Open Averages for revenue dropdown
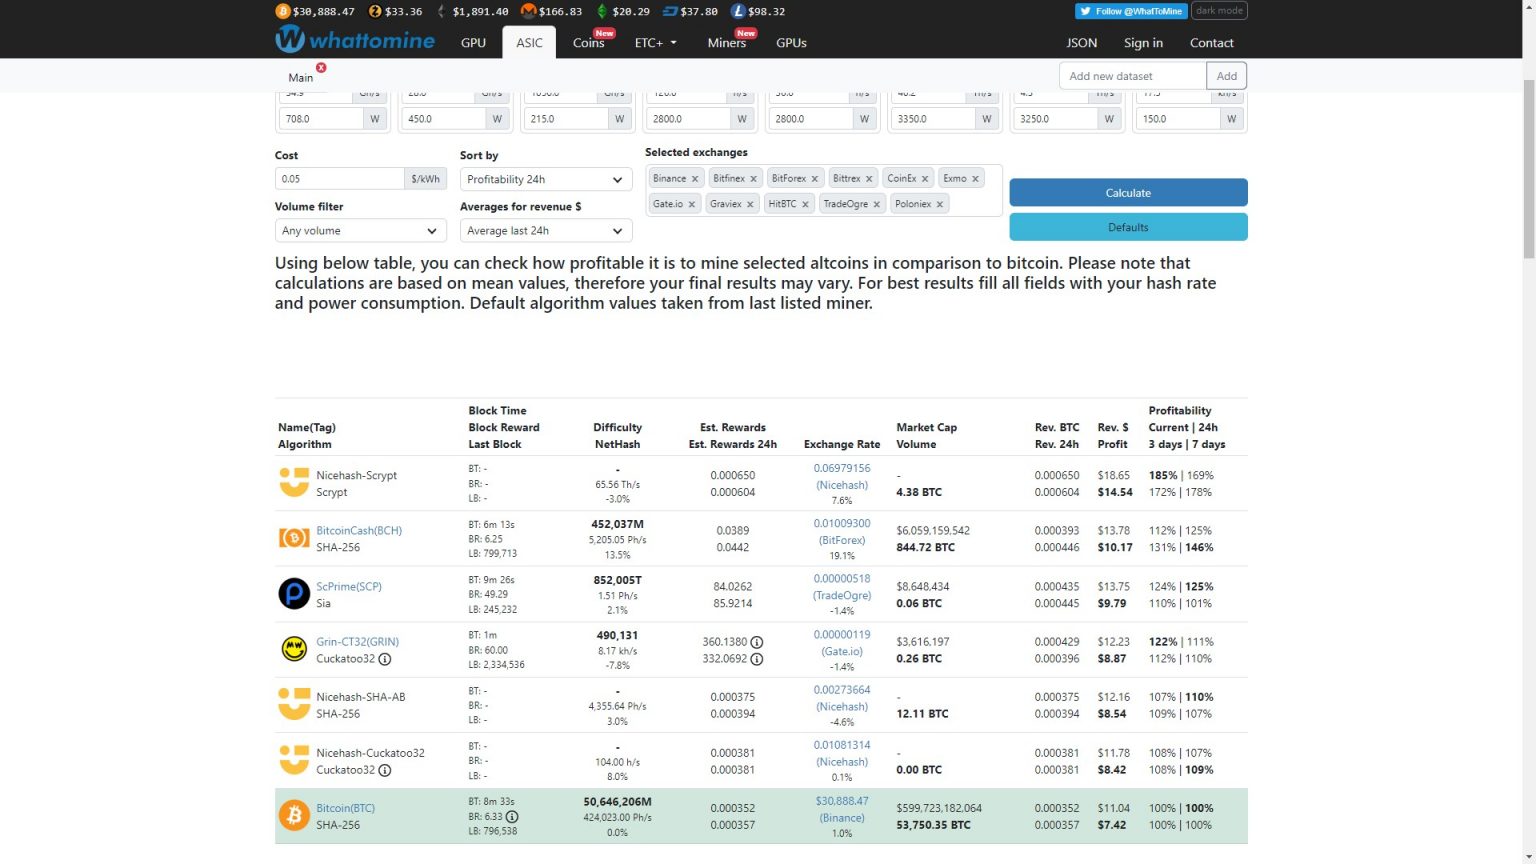Screen dimensions: 1536x864 point(546,231)
